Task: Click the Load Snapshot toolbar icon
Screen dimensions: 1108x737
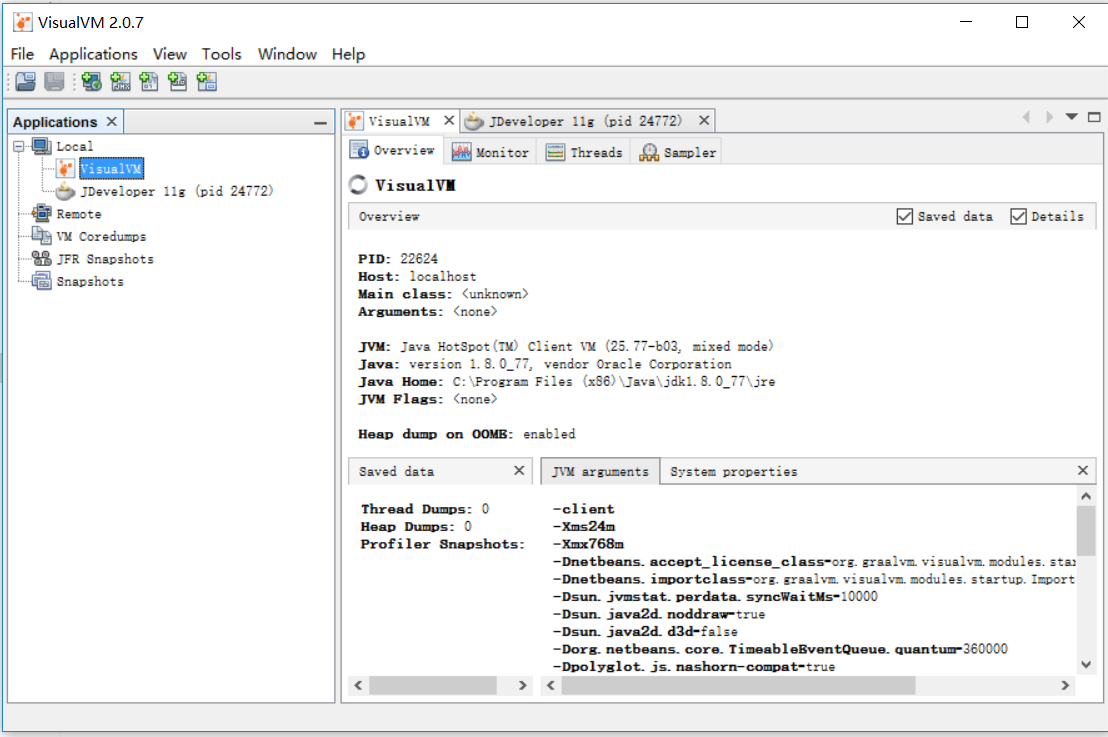Action: click(25, 82)
